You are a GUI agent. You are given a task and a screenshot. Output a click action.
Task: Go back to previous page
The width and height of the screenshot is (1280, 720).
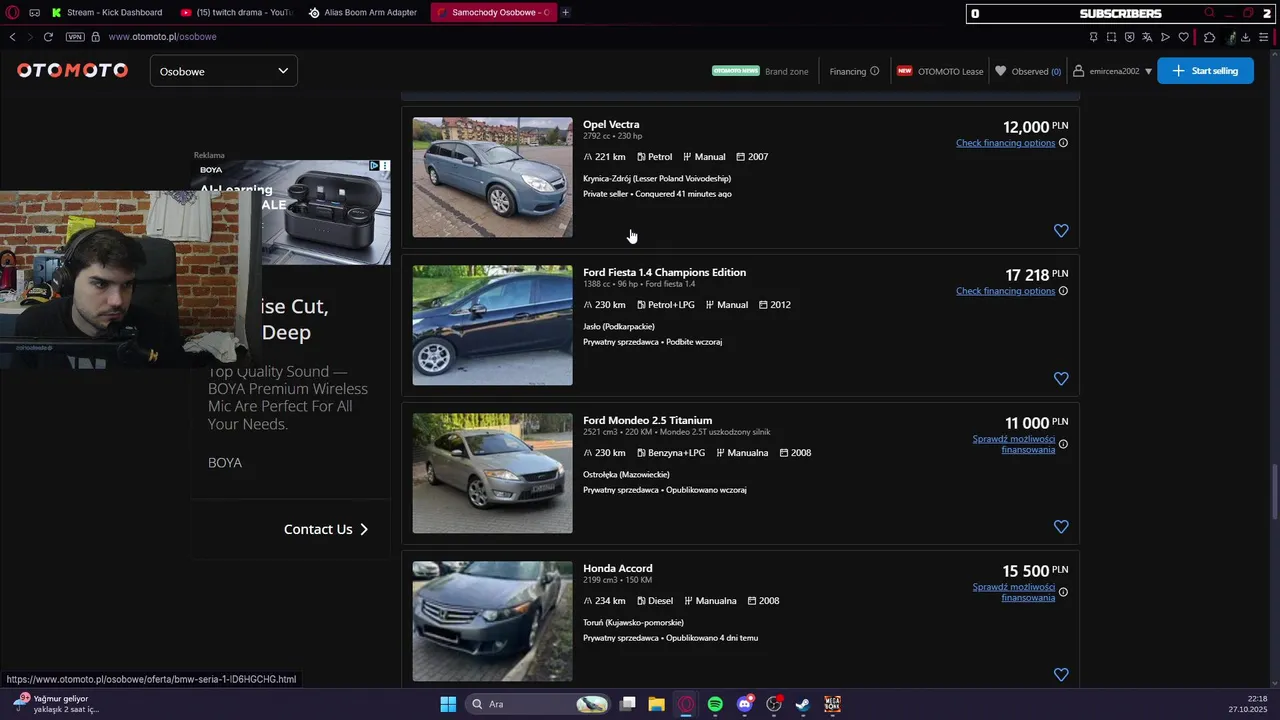[x=12, y=37]
